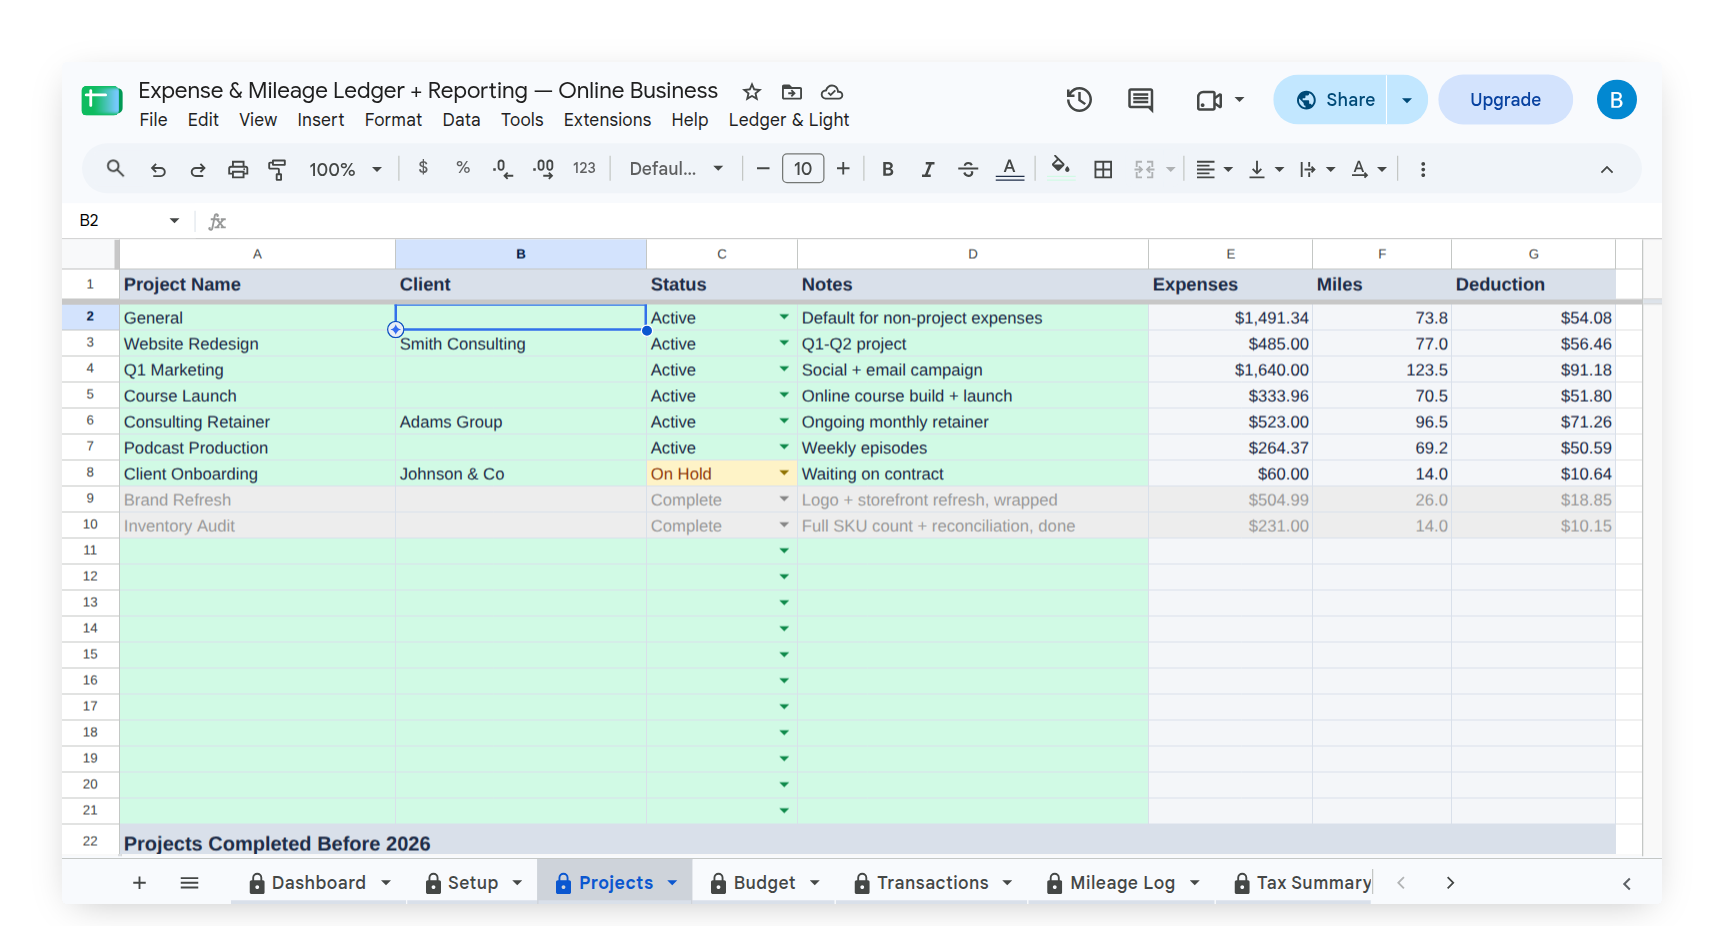Show the all sheets list

(189, 883)
